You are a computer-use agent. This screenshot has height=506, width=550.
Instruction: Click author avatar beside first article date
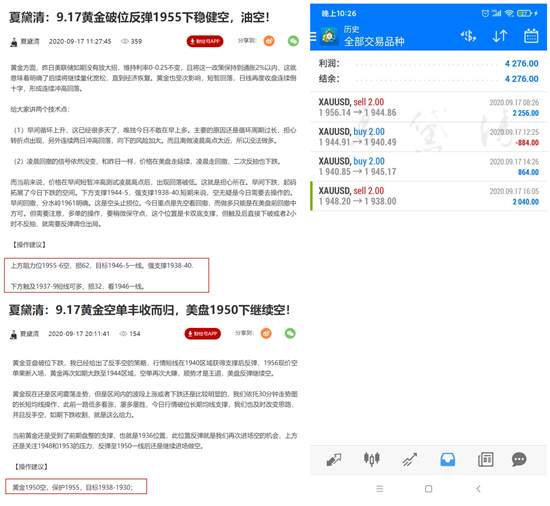pos(14,42)
